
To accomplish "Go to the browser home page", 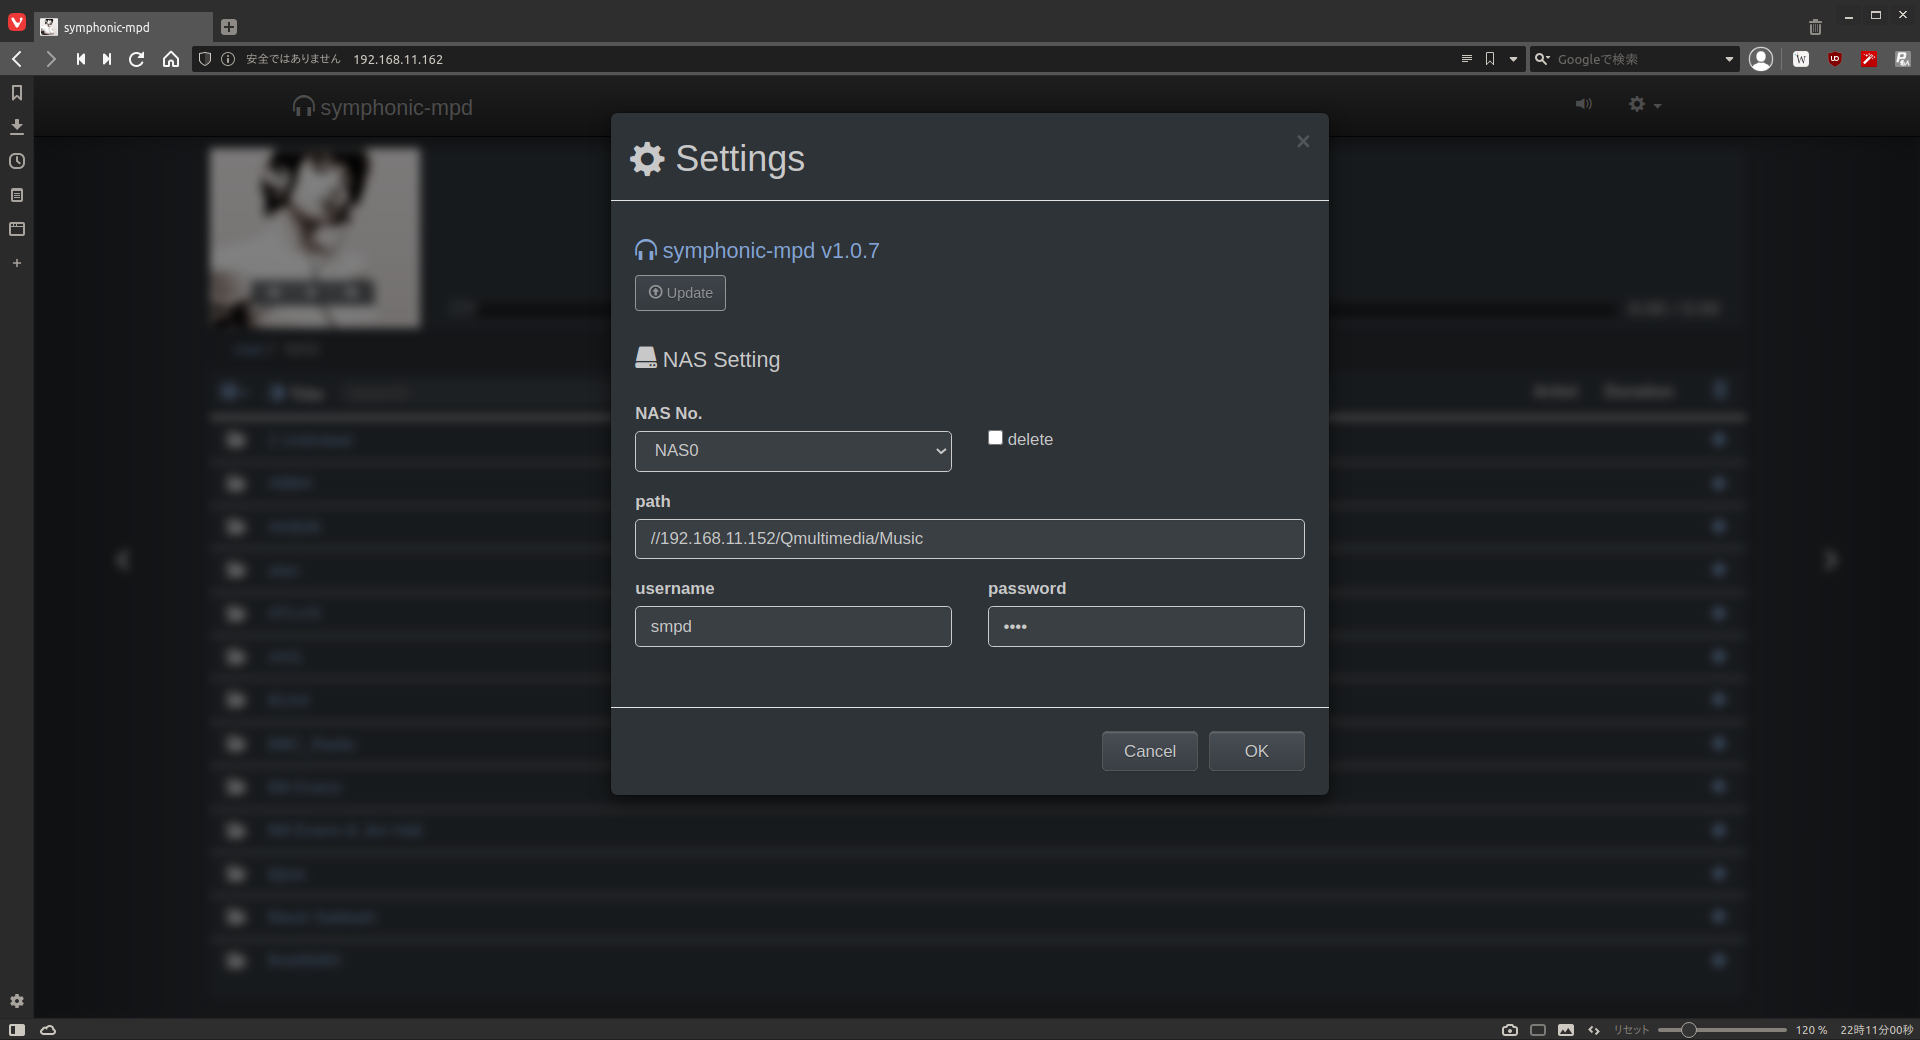I will [x=171, y=59].
